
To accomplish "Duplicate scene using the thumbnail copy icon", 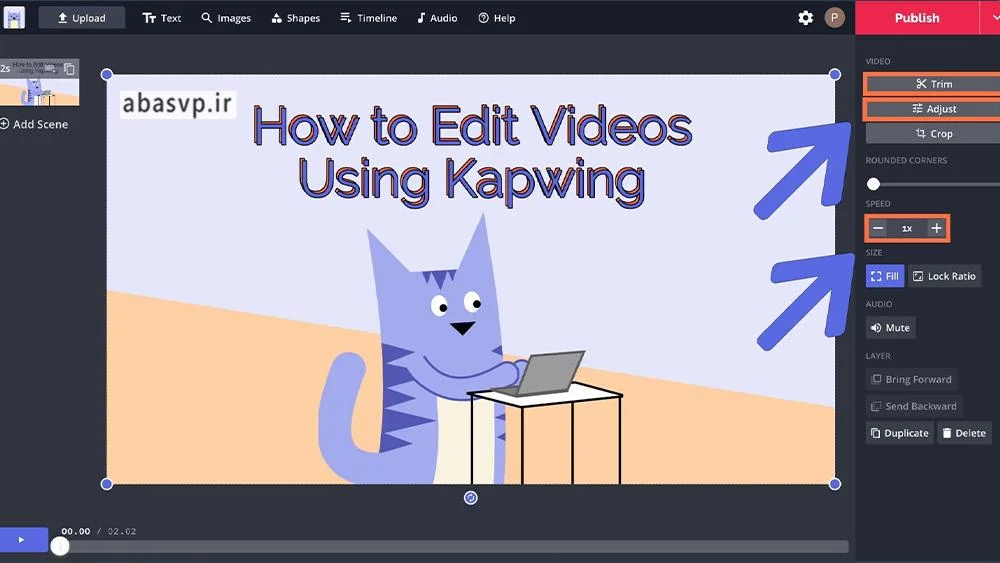I will [x=70, y=68].
